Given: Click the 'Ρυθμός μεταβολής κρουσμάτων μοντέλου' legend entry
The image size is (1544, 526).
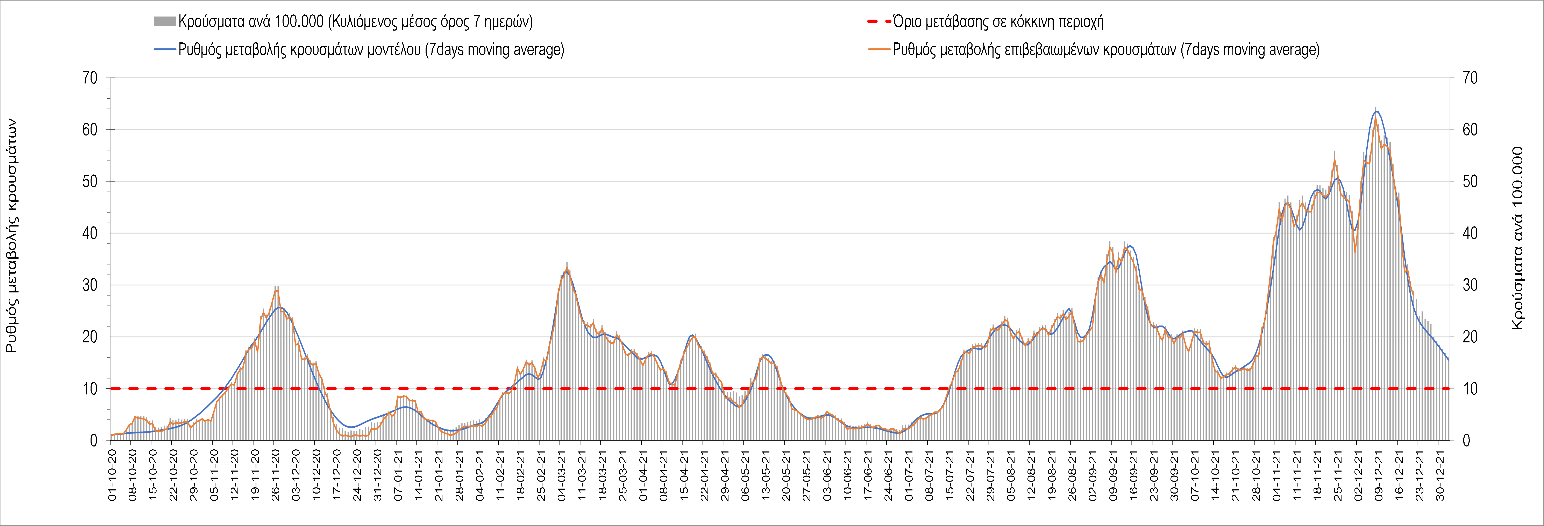Looking at the screenshot, I should click(371, 50).
